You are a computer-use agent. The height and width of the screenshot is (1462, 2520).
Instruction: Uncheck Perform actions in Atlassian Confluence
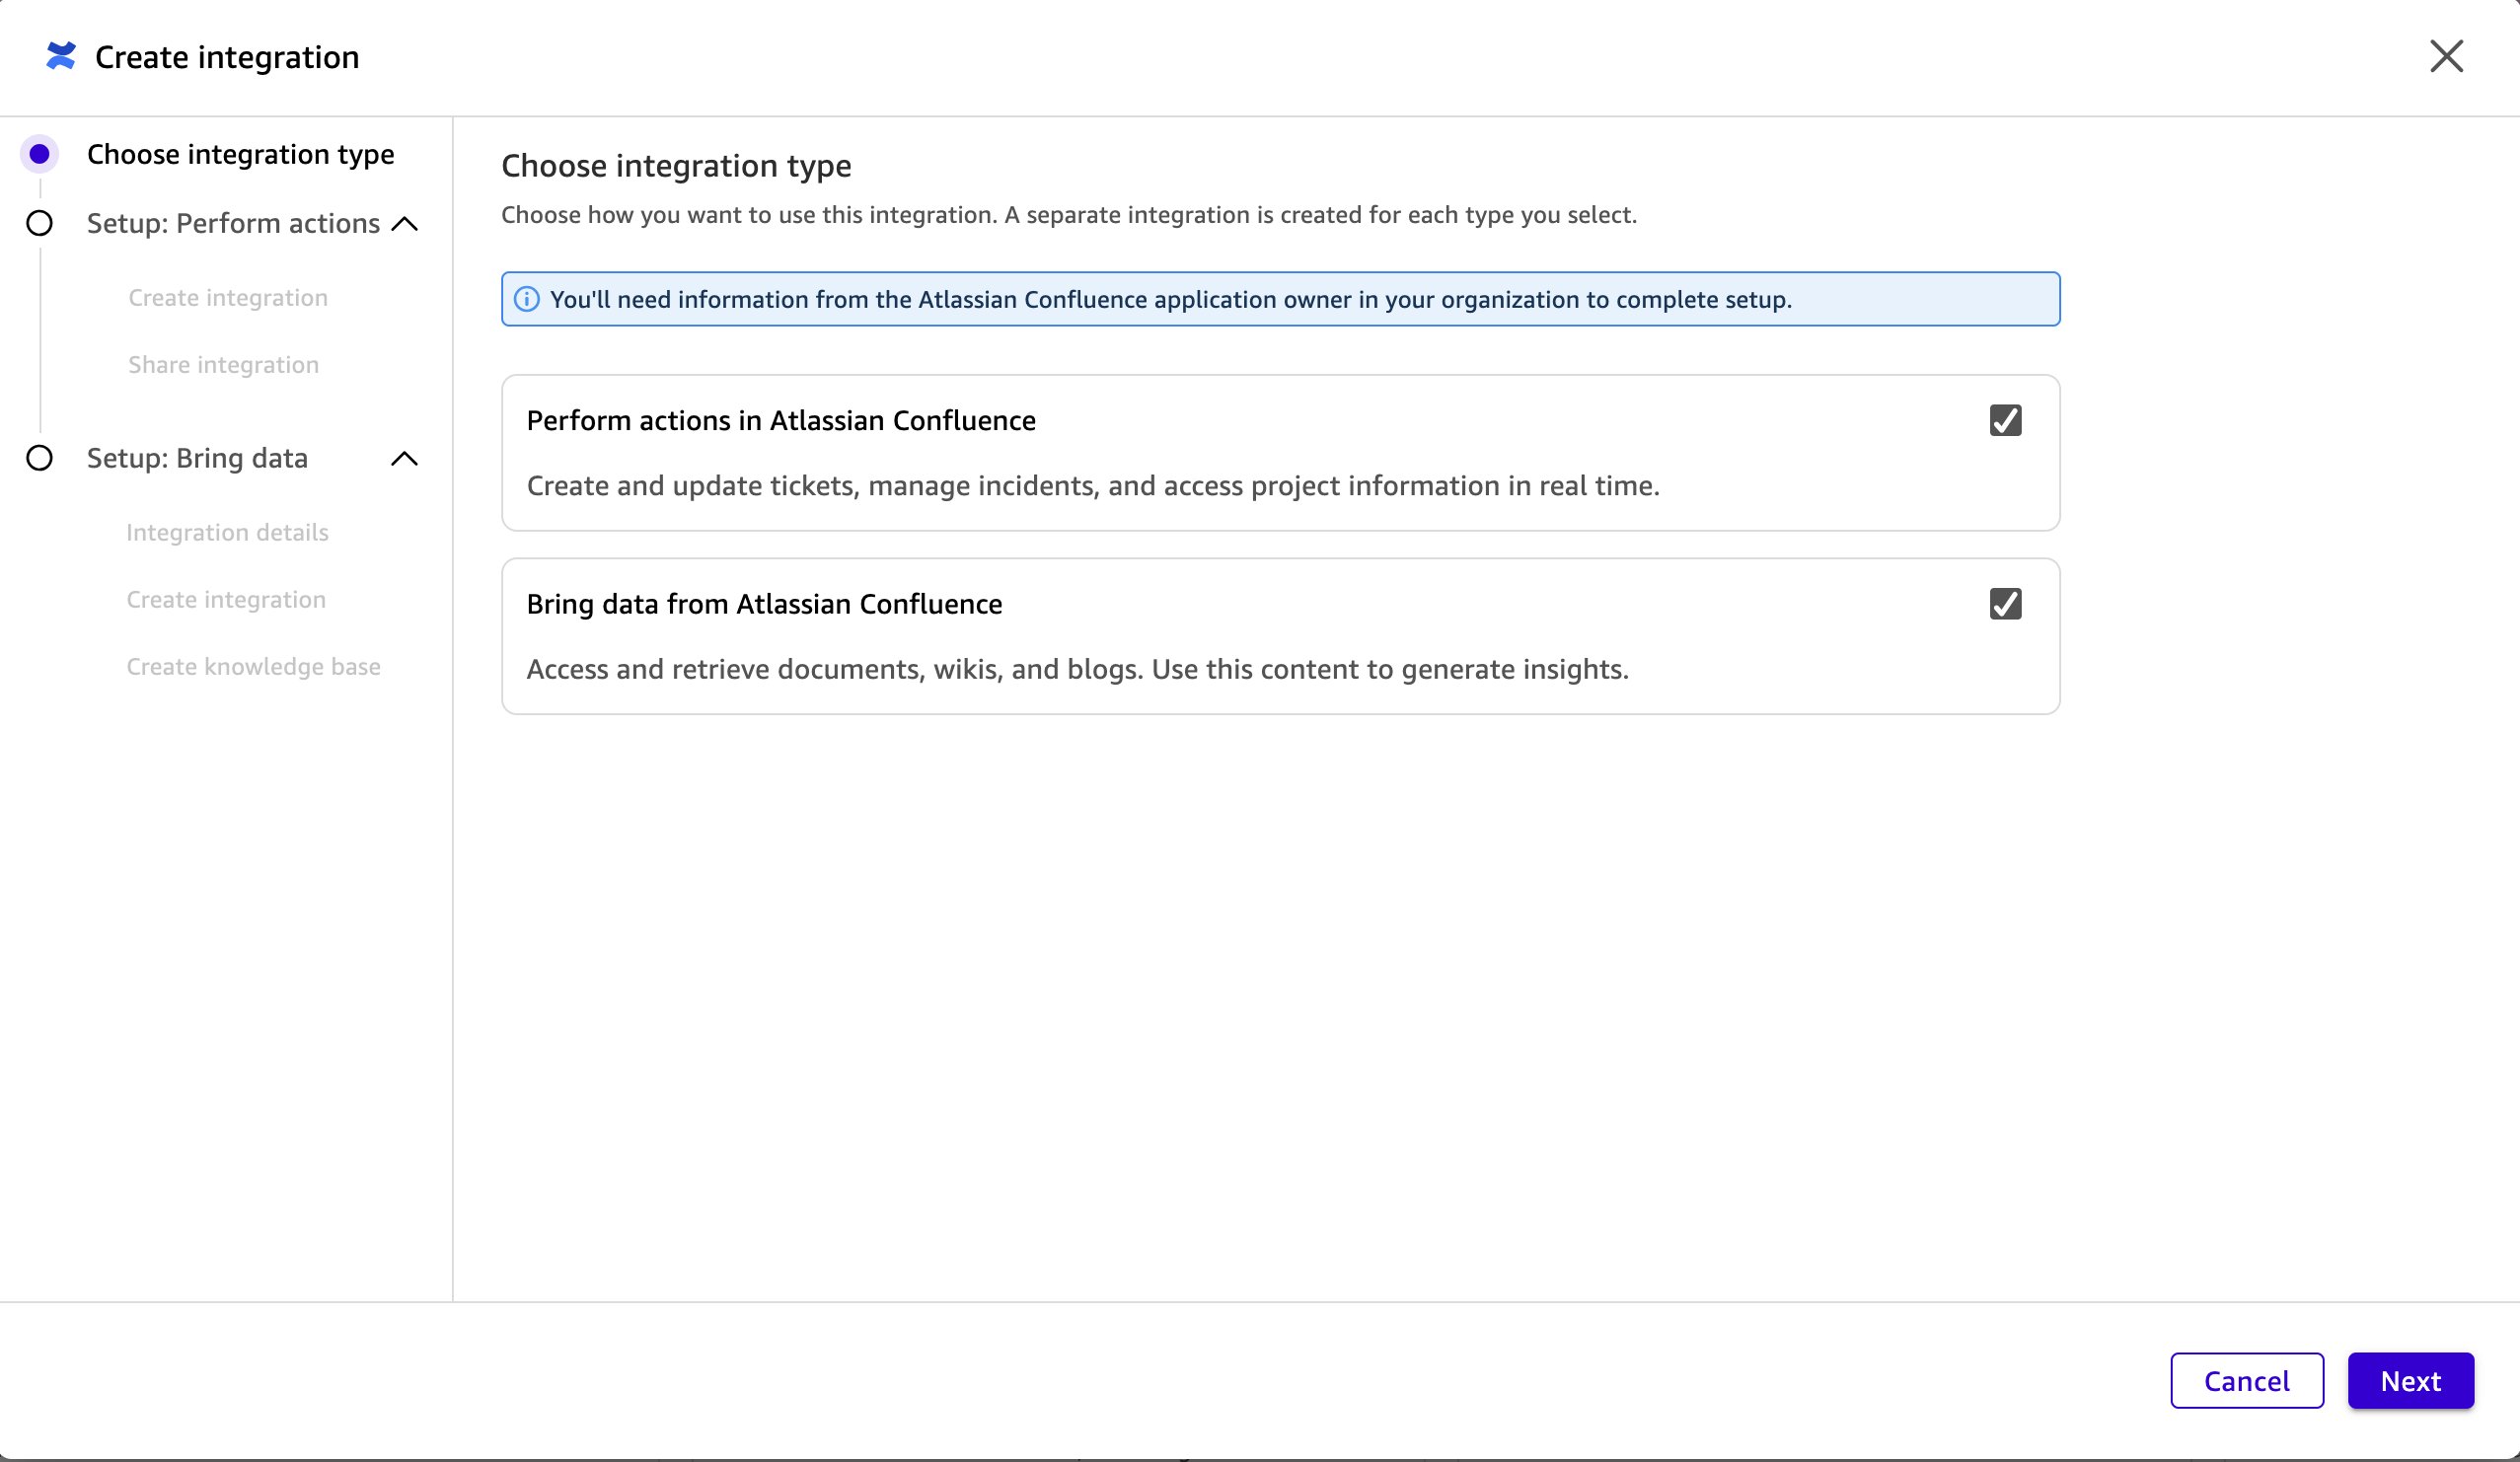coord(2005,420)
